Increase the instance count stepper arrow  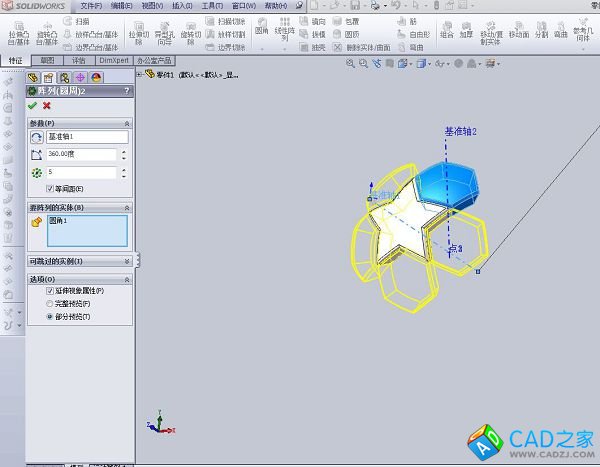pyautogui.click(x=123, y=169)
